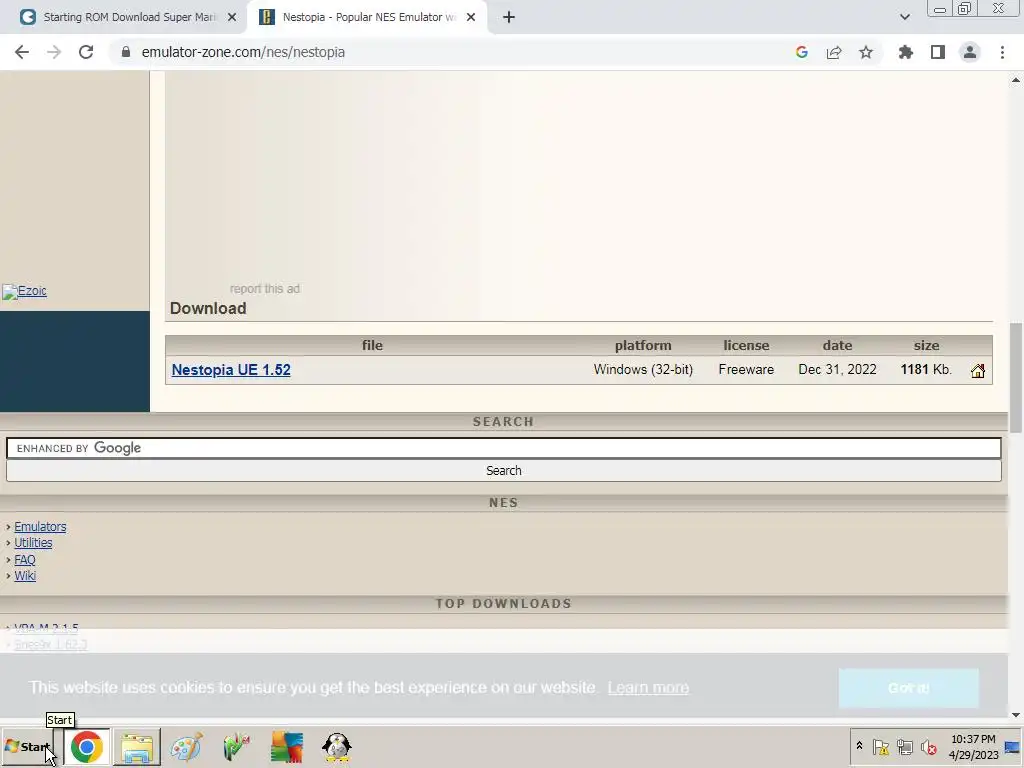Open Action Center flag tray icon
Screen dimensions: 1024x768
[x=881, y=746]
